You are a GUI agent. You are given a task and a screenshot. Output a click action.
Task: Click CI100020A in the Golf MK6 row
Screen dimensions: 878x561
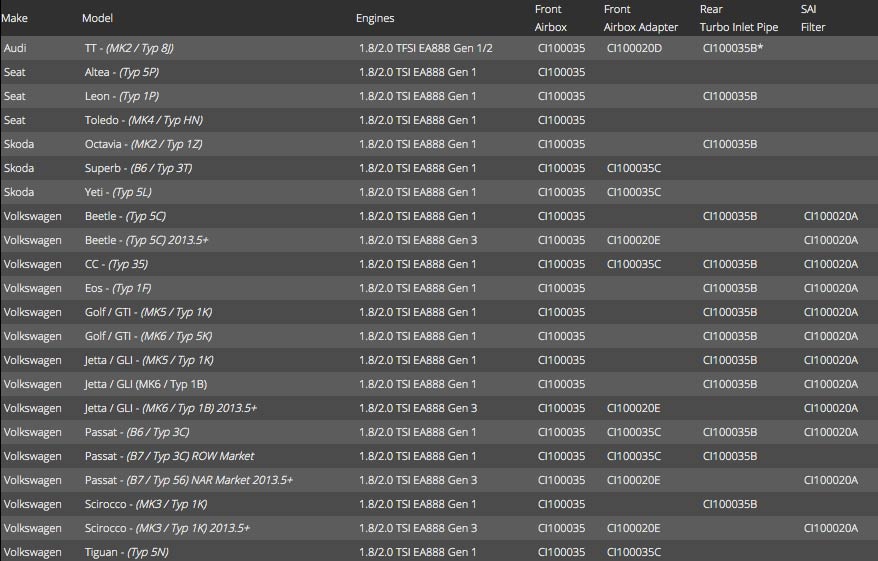click(830, 336)
